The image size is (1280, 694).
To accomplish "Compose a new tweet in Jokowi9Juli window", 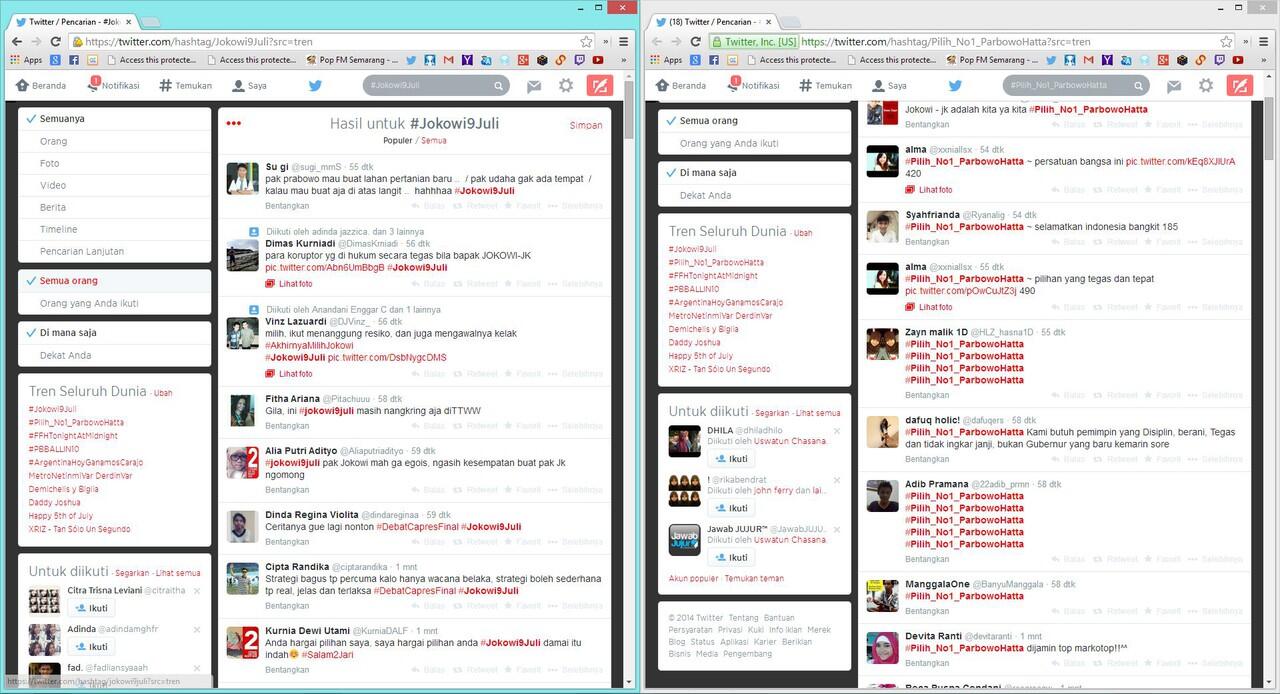I will pyautogui.click(x=599, y=86).
